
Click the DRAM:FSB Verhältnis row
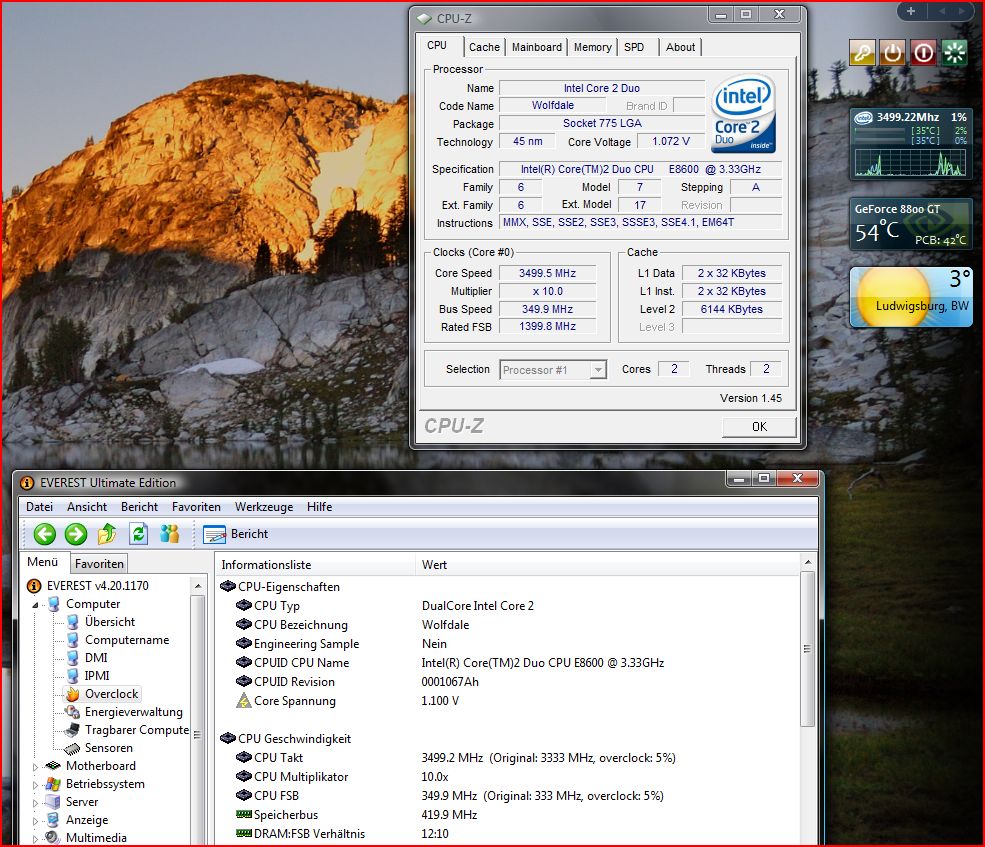coord(508,834)
